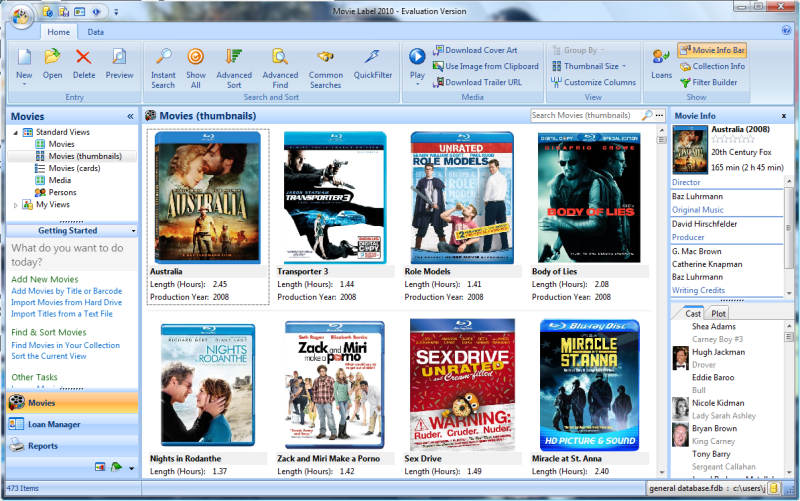Click Import Movies from Hard Drive
The image size is (800, 501).
(x=67, y=302)
